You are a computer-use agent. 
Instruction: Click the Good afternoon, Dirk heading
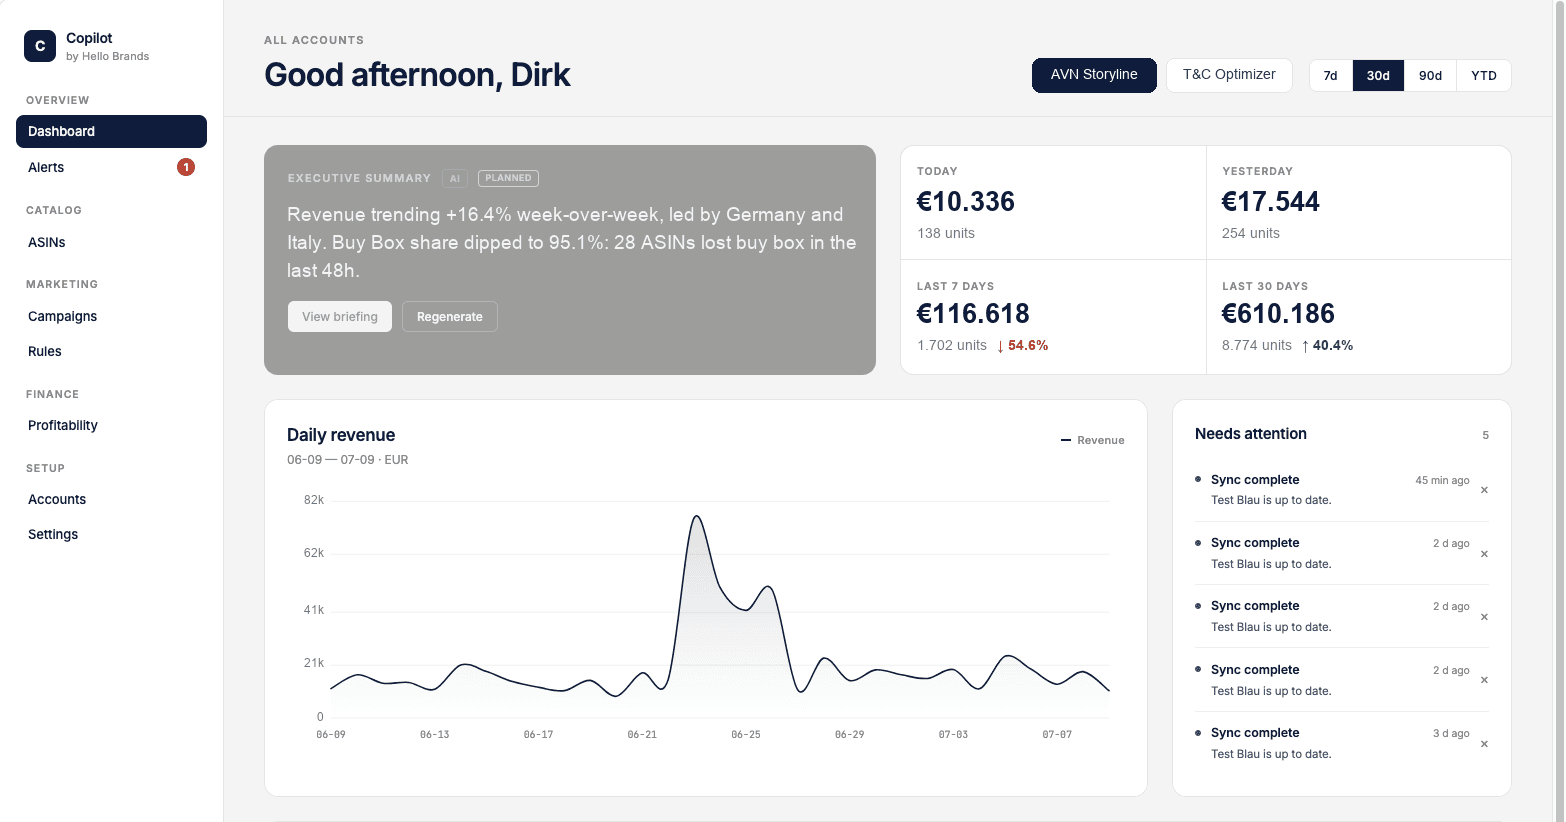[x=417, y=75]
